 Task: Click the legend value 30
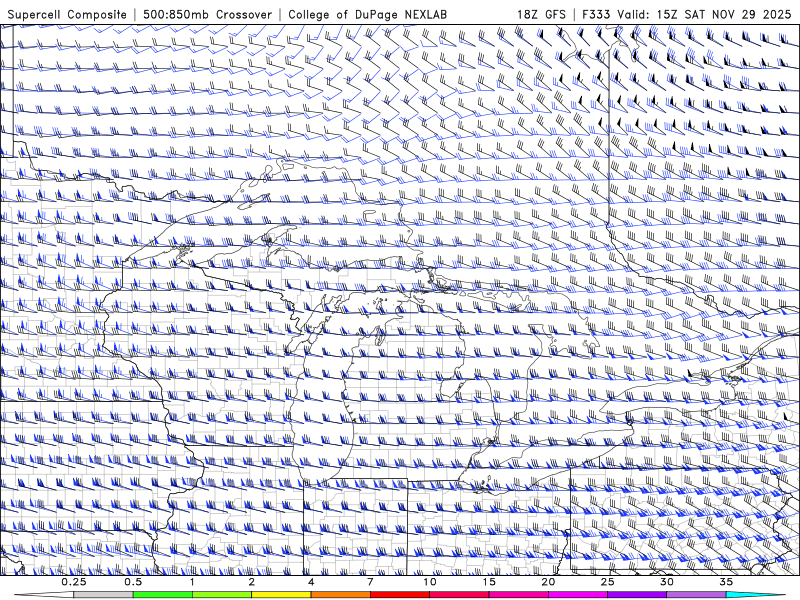pyautogui.click(x=666, y=582)
